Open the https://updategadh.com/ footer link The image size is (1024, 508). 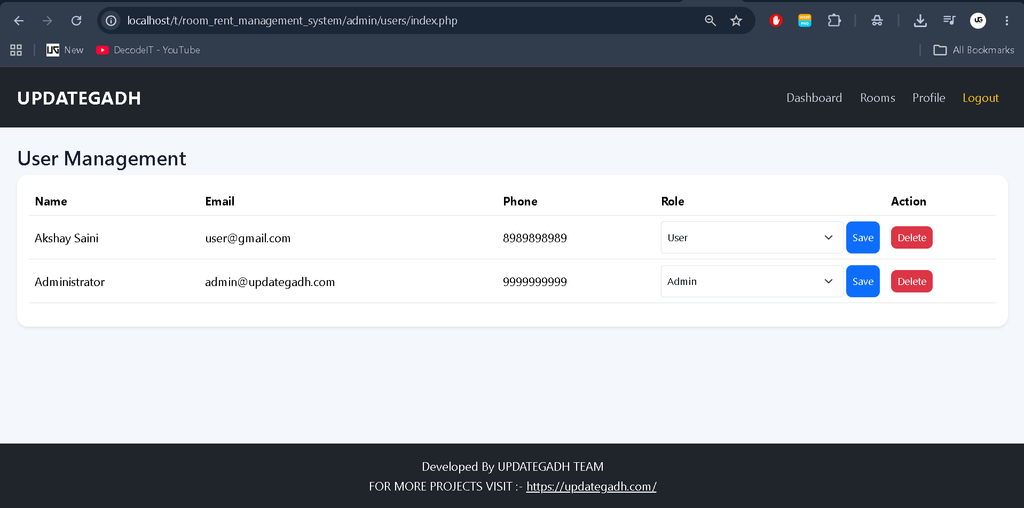tap(591, 486)
